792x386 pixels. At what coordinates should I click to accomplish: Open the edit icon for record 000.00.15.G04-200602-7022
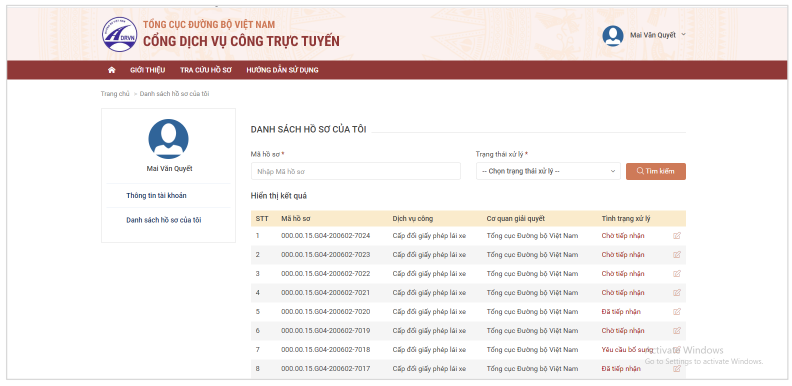(677, 274)
